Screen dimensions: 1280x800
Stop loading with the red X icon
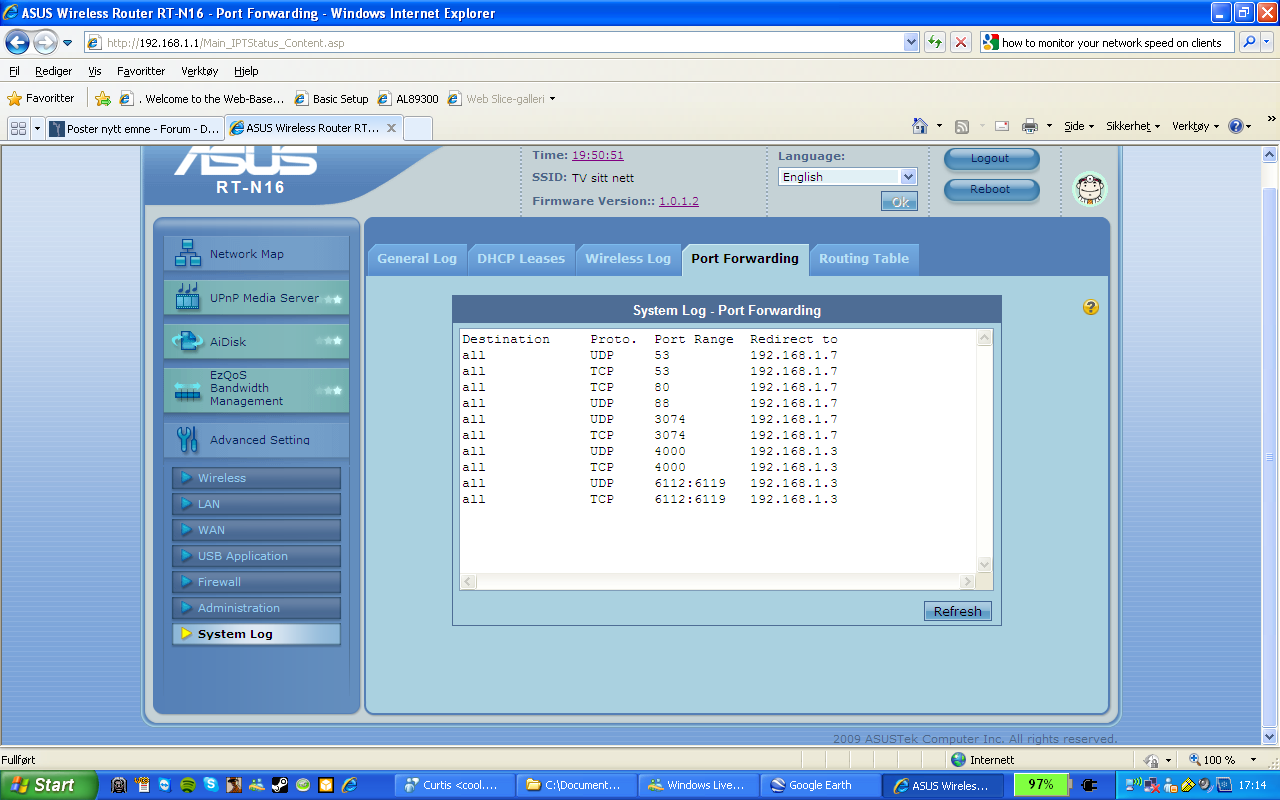(960, 43)
